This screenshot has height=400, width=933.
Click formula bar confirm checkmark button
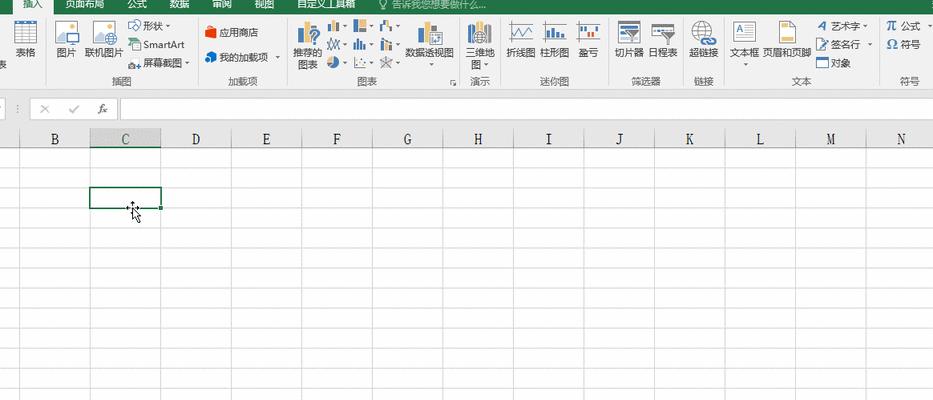74,109
